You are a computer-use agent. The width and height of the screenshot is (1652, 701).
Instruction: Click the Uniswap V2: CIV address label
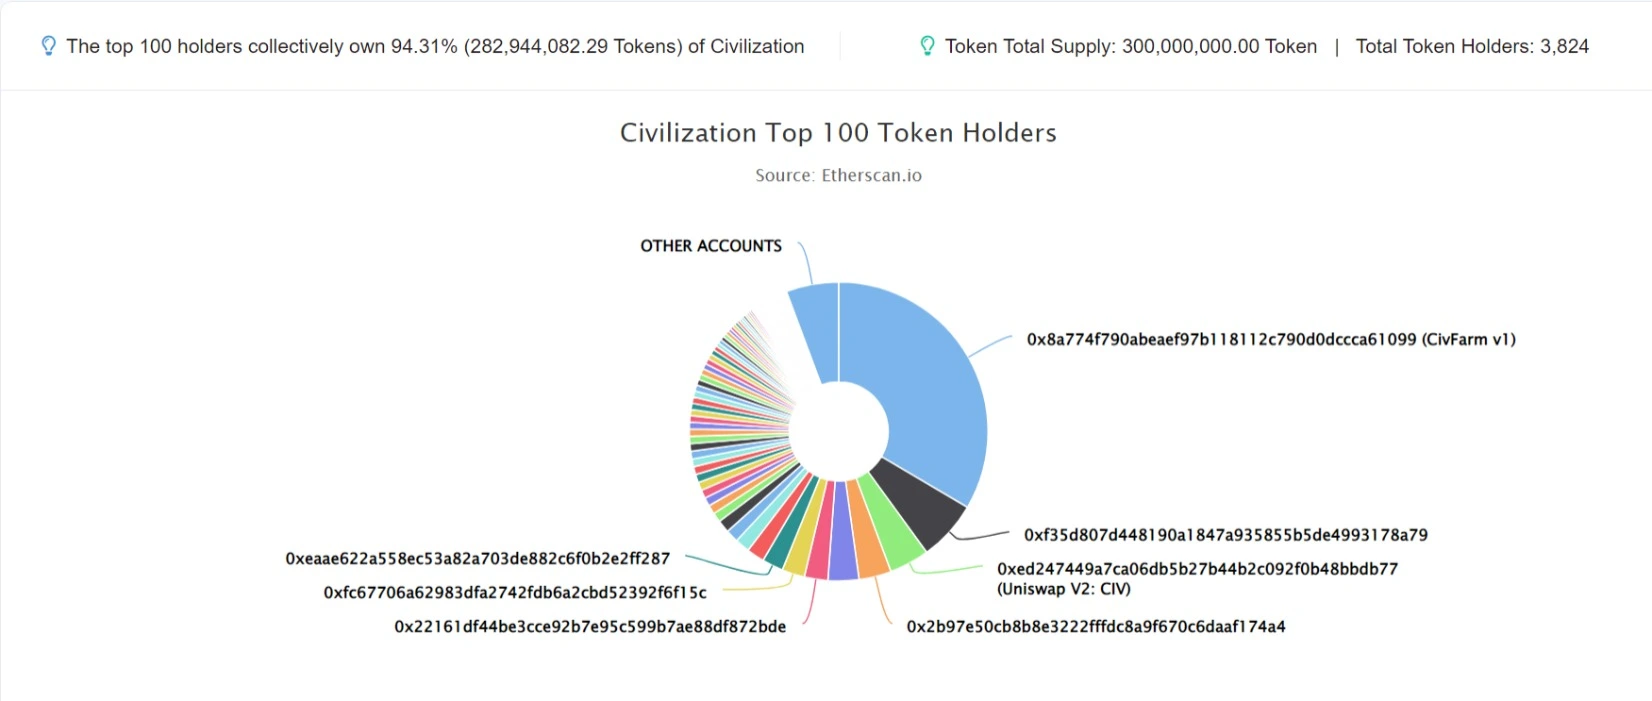point(1197,578)
